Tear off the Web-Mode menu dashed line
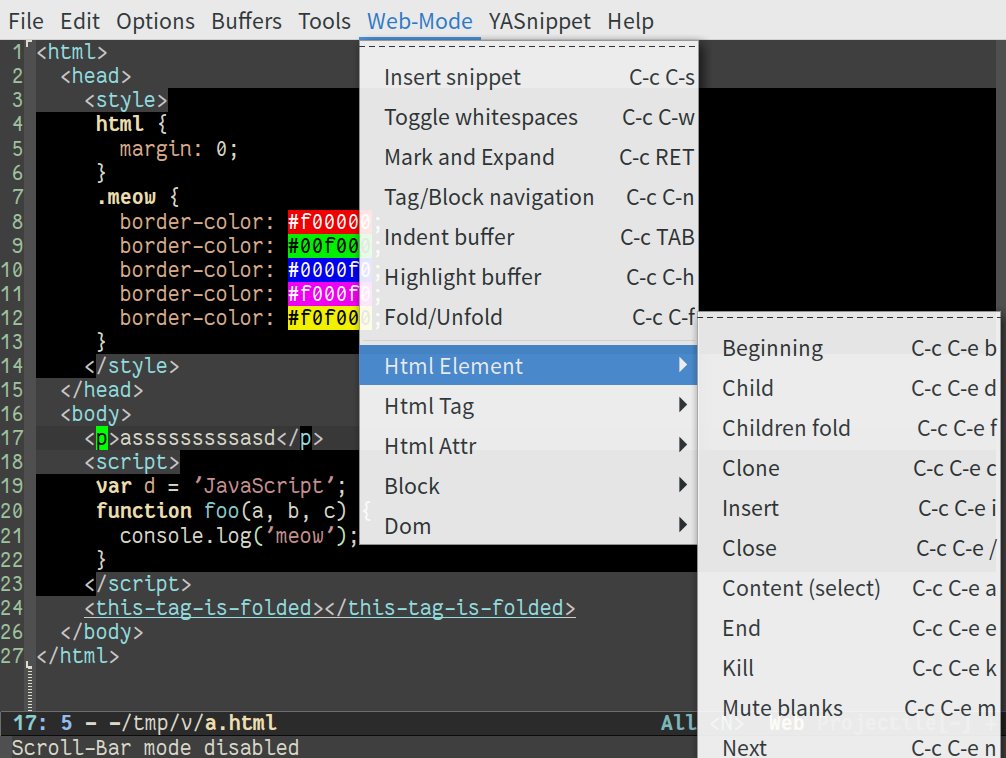Screen dimensions: 1006x758 click(x=529, y=47)
